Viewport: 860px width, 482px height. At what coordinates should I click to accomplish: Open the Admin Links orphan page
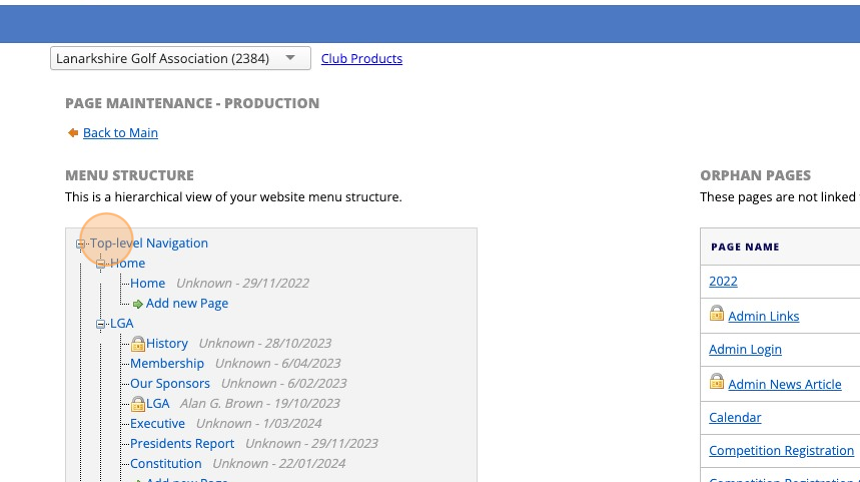point(763,316)
